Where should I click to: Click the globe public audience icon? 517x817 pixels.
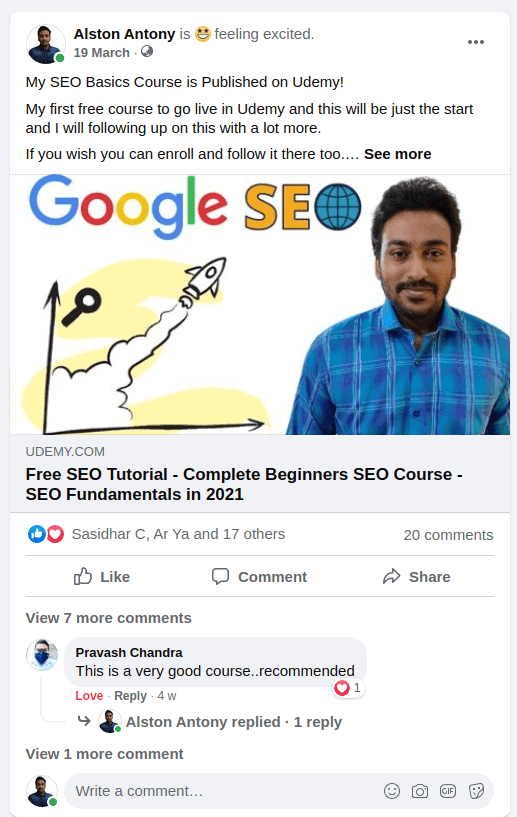(x=147, y=52)
